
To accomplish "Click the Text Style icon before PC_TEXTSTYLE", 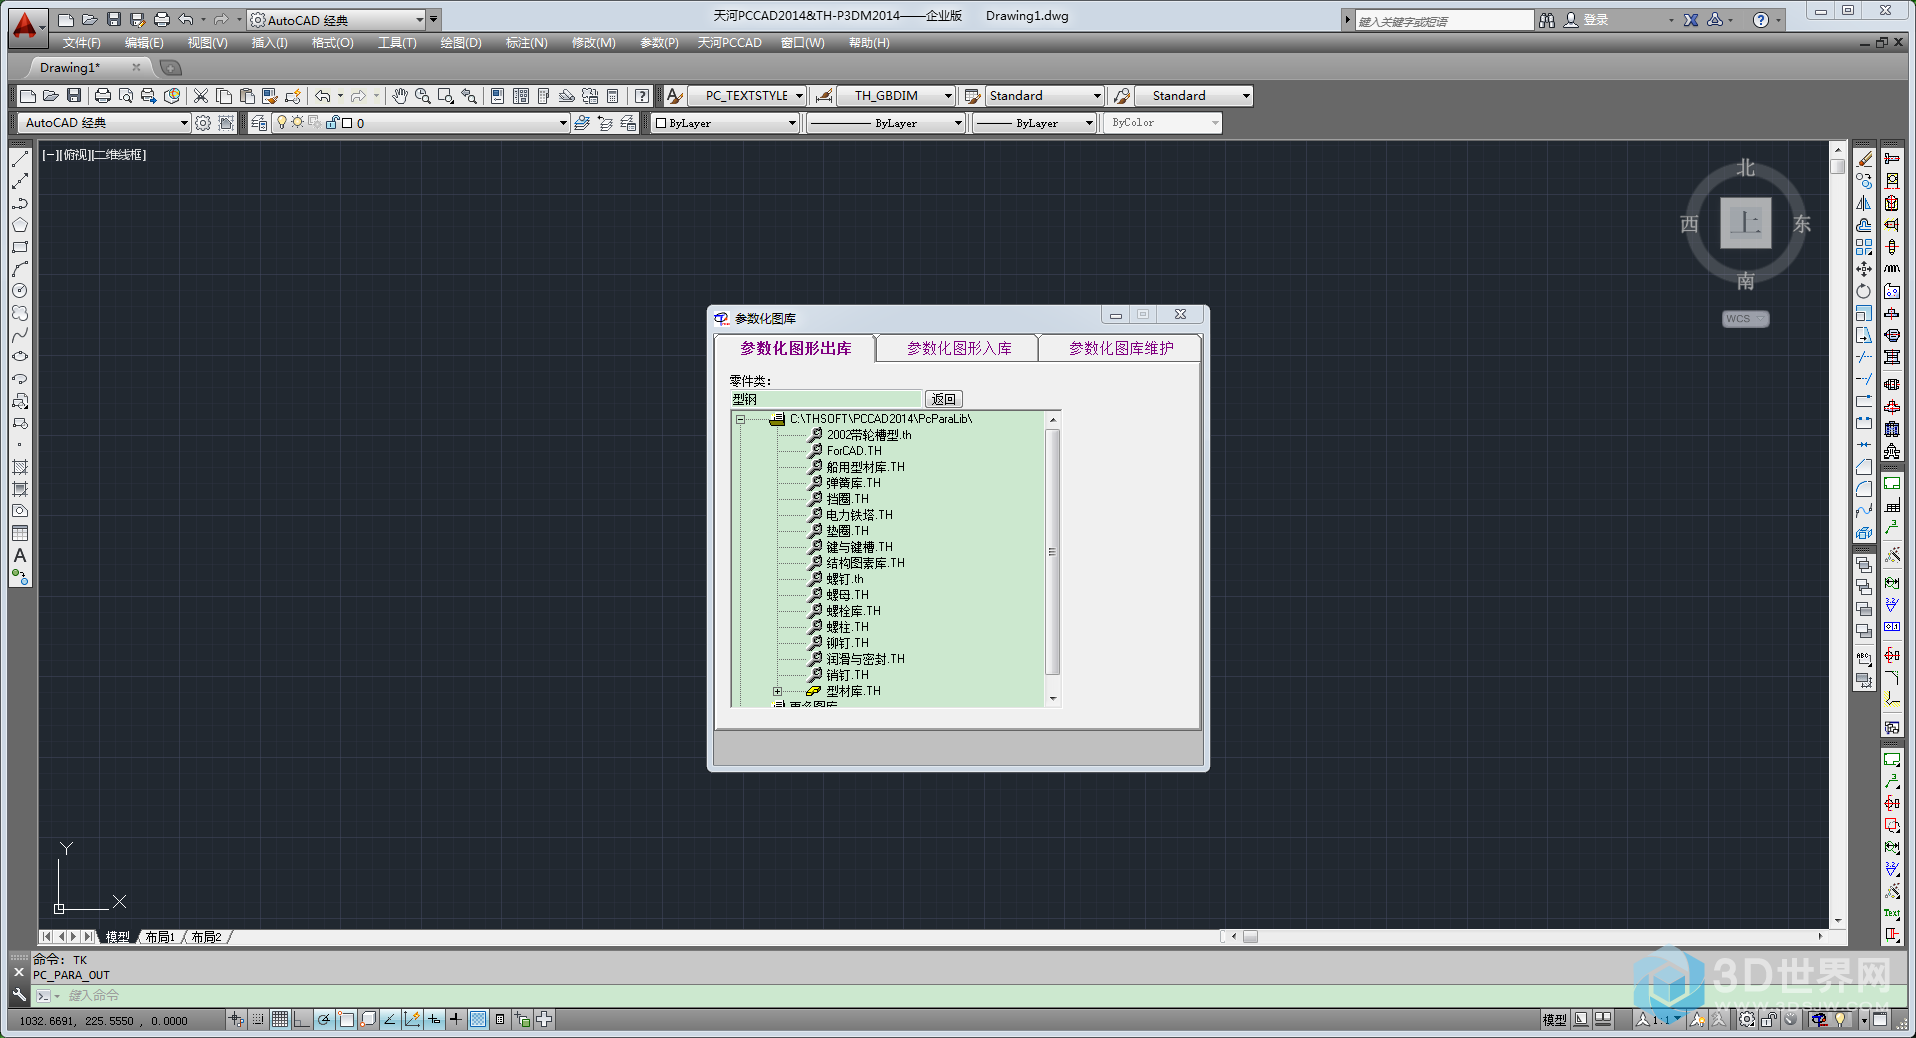I will coord(675,96).
